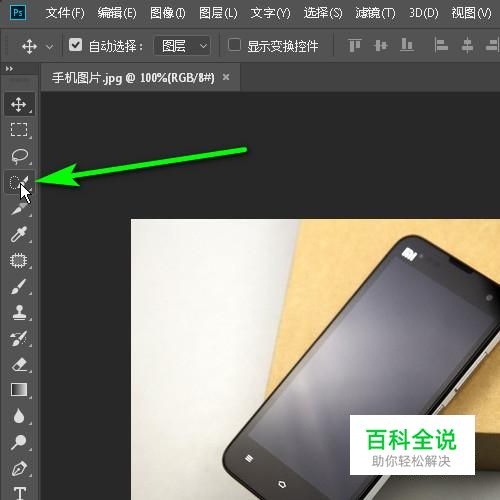Align bottom edges of layers
Screen dimensions: 500x500
click(407, 45)
